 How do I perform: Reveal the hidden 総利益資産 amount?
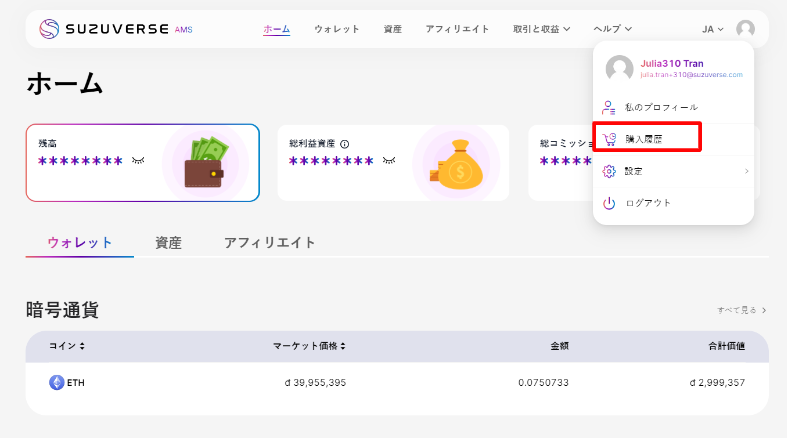pyautogui.click(x=389, y=160)
